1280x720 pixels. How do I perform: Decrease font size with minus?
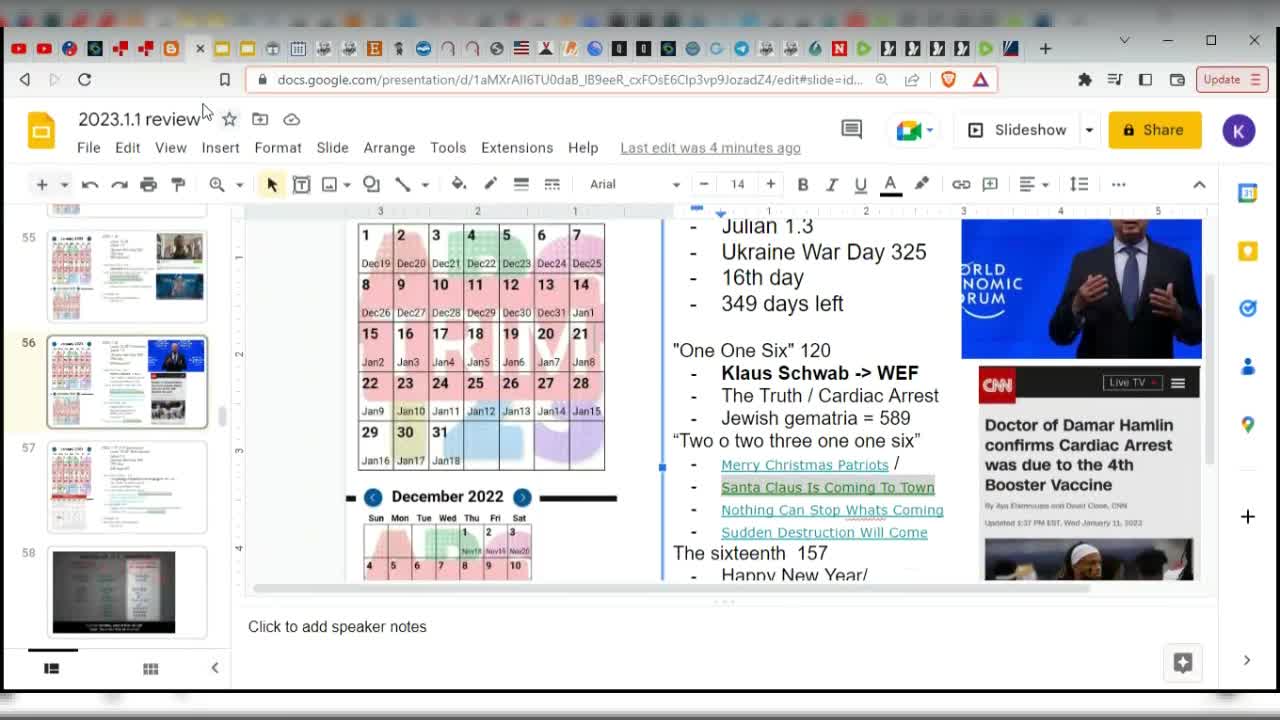tap(704, 184)
